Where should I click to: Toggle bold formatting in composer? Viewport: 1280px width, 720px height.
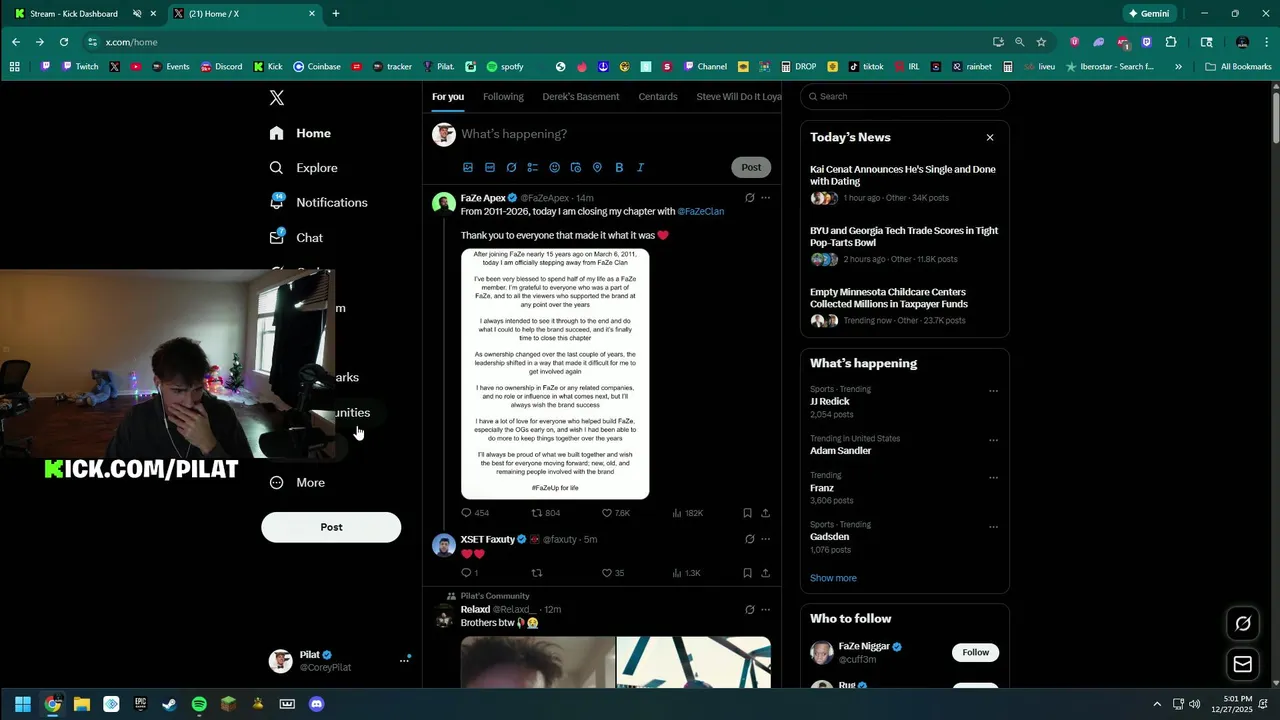tap(619, 167)
